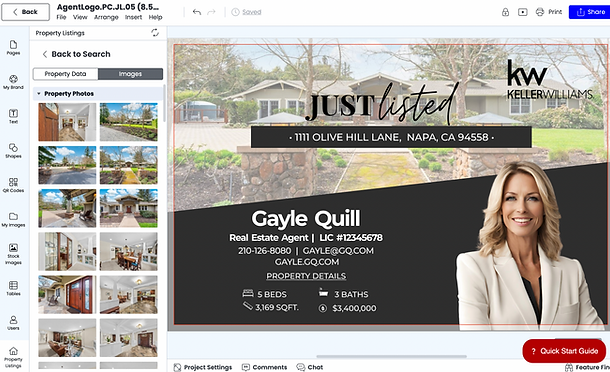Switch to the Property Data tab
Viewport: 610px width, 372px height.
[65, 74]
